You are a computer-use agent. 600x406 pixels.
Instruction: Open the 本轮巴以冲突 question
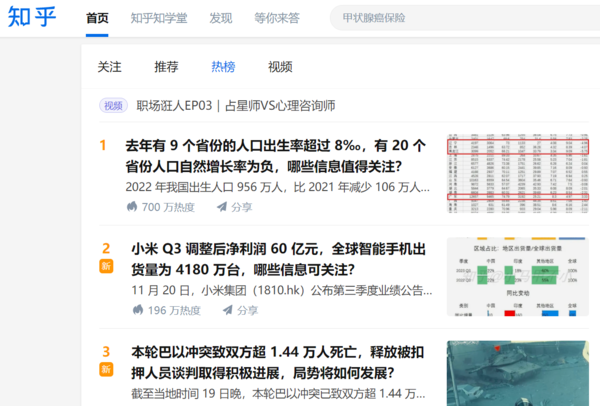coord(278,362)
